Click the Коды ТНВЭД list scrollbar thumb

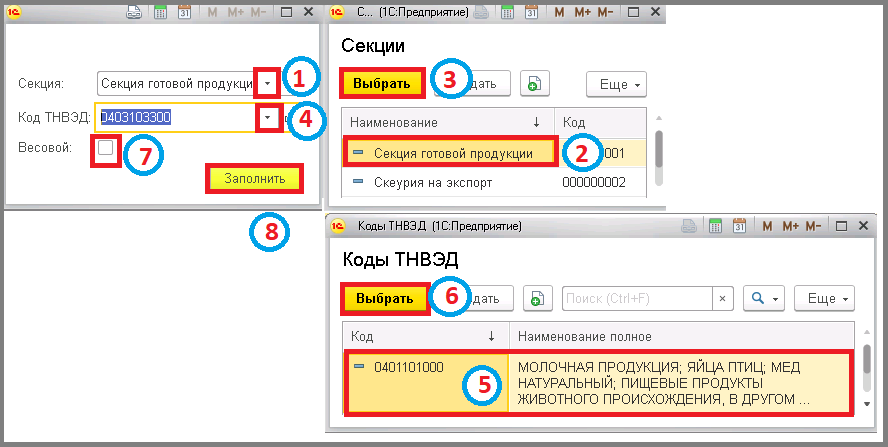coord(866,359)
